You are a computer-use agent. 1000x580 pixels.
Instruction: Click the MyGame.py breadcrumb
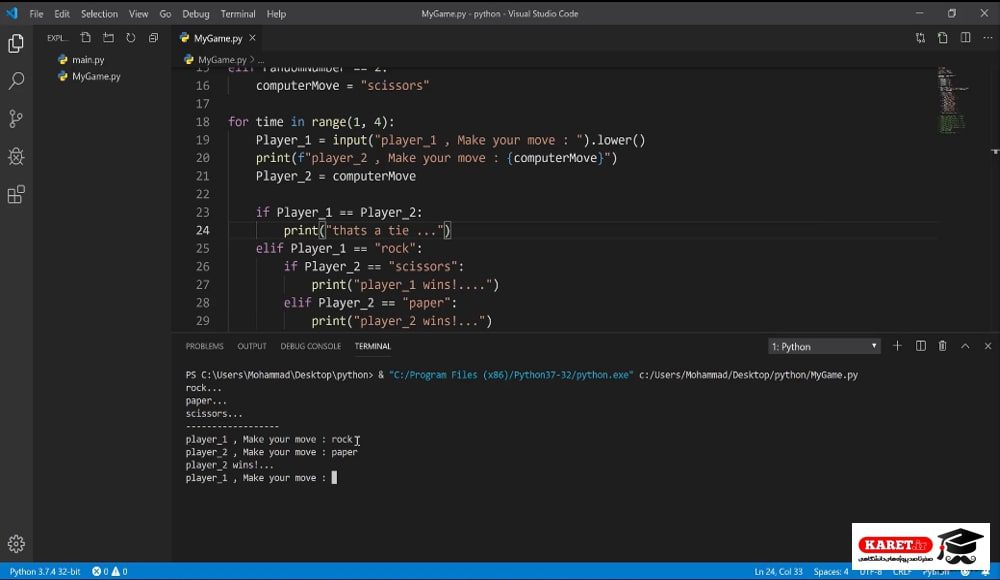coord(221,59)
